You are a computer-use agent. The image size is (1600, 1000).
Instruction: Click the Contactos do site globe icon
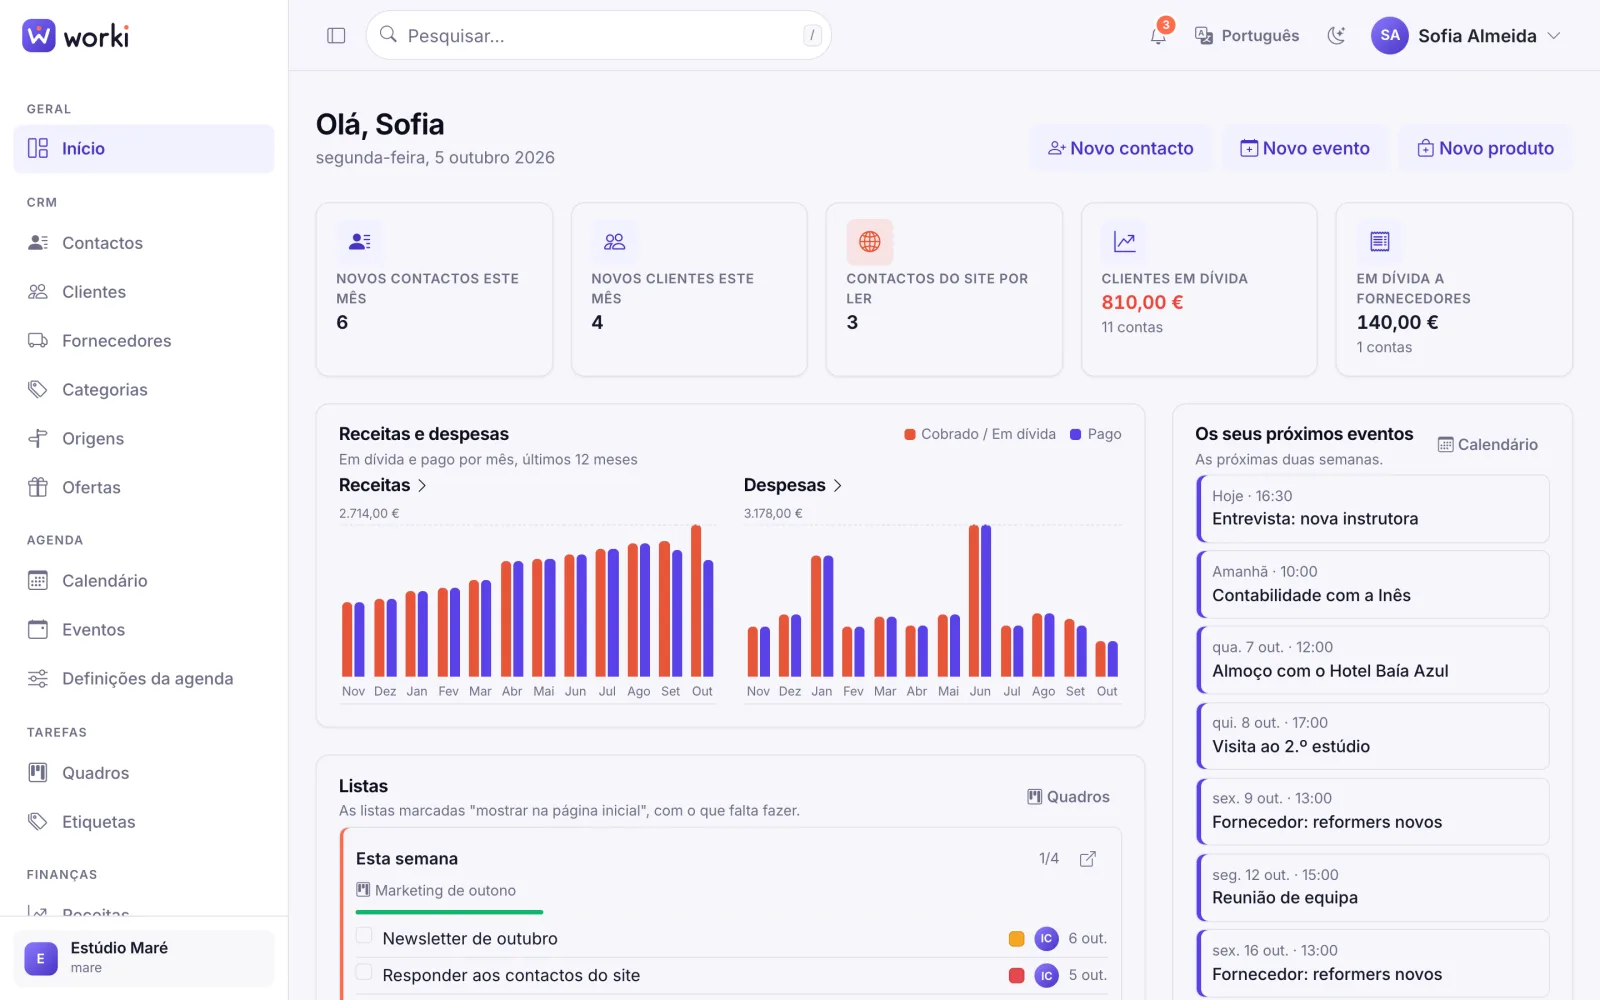point(870,241)
